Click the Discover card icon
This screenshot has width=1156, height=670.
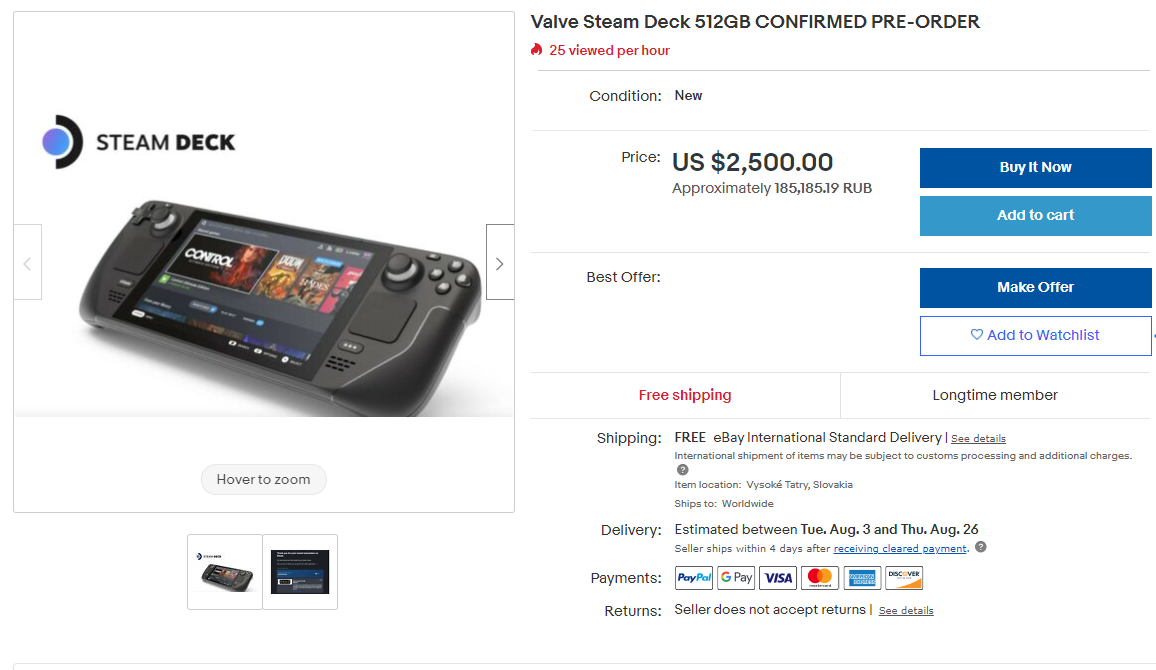tap(904, 578)
